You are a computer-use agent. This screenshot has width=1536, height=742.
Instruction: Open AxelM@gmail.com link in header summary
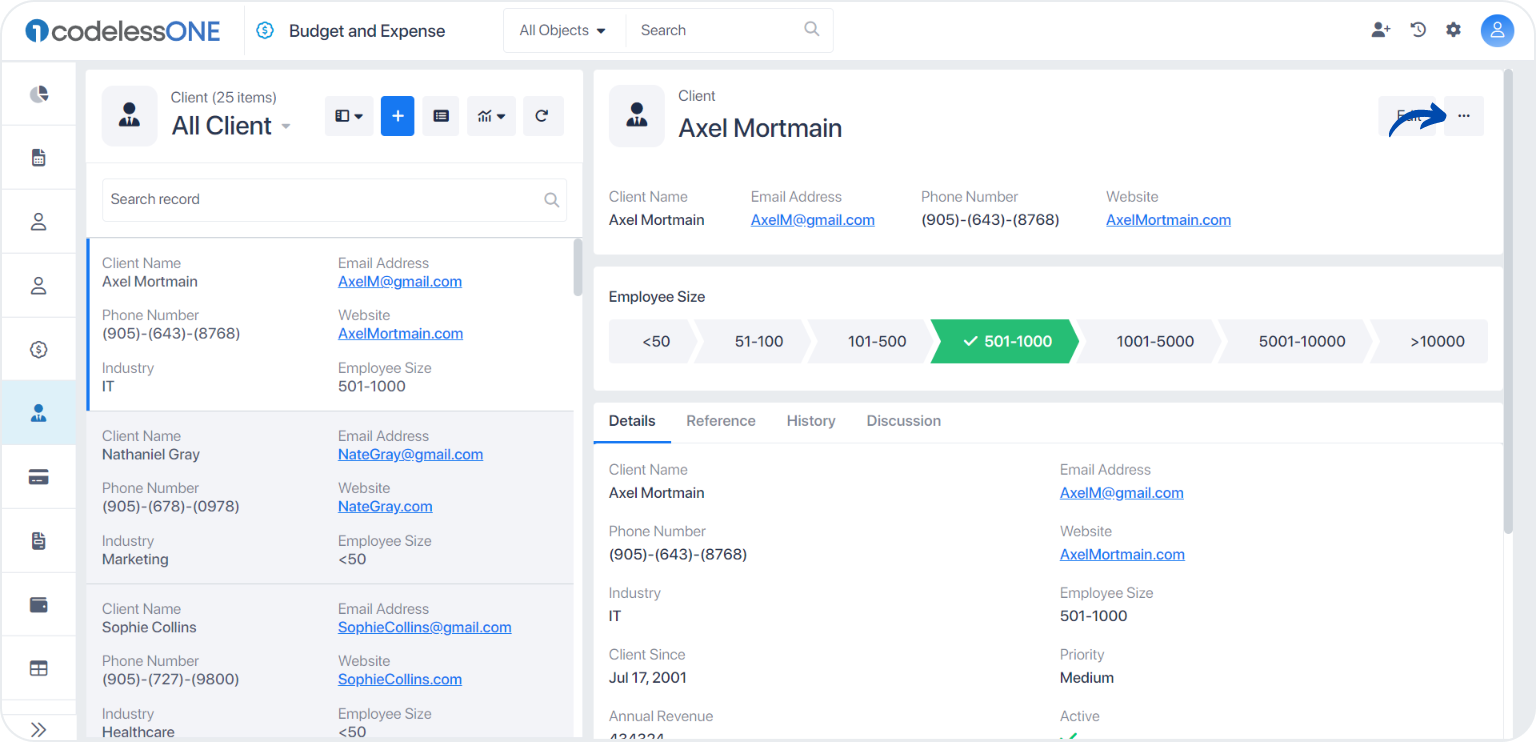pos(813,220)
